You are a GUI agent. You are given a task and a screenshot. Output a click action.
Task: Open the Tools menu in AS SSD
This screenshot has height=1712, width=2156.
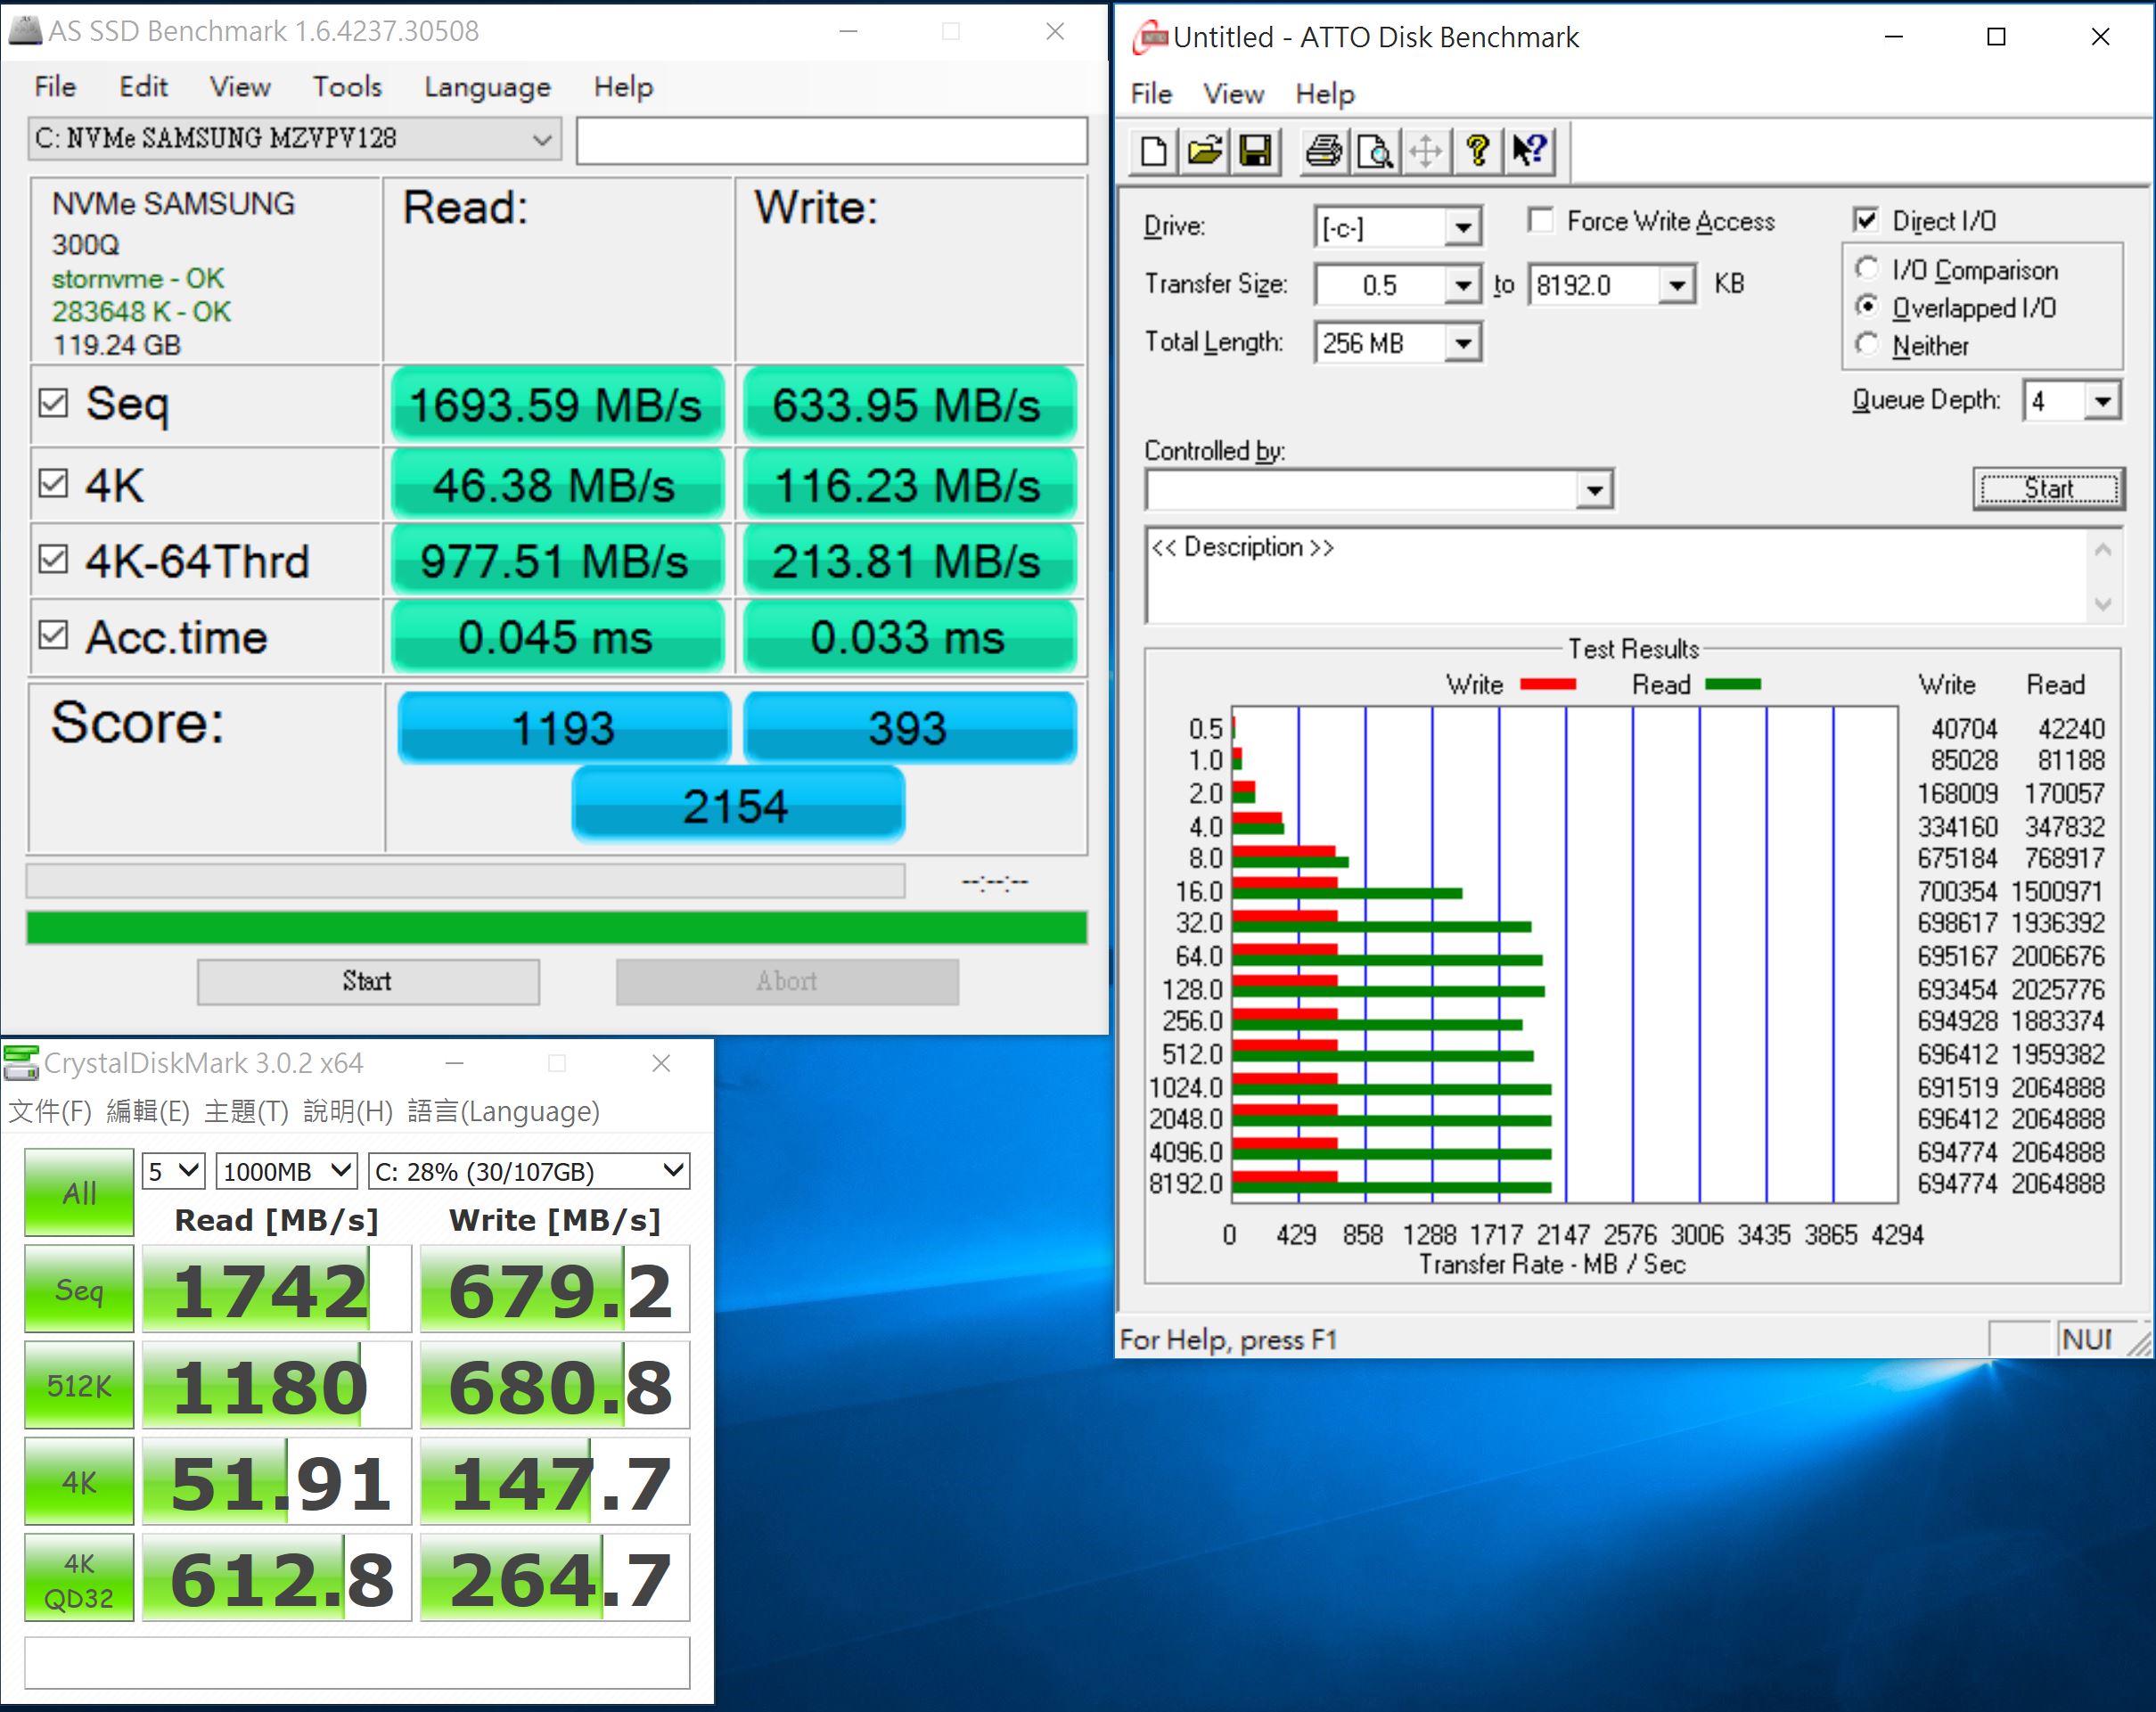click(x=346, y=87)
